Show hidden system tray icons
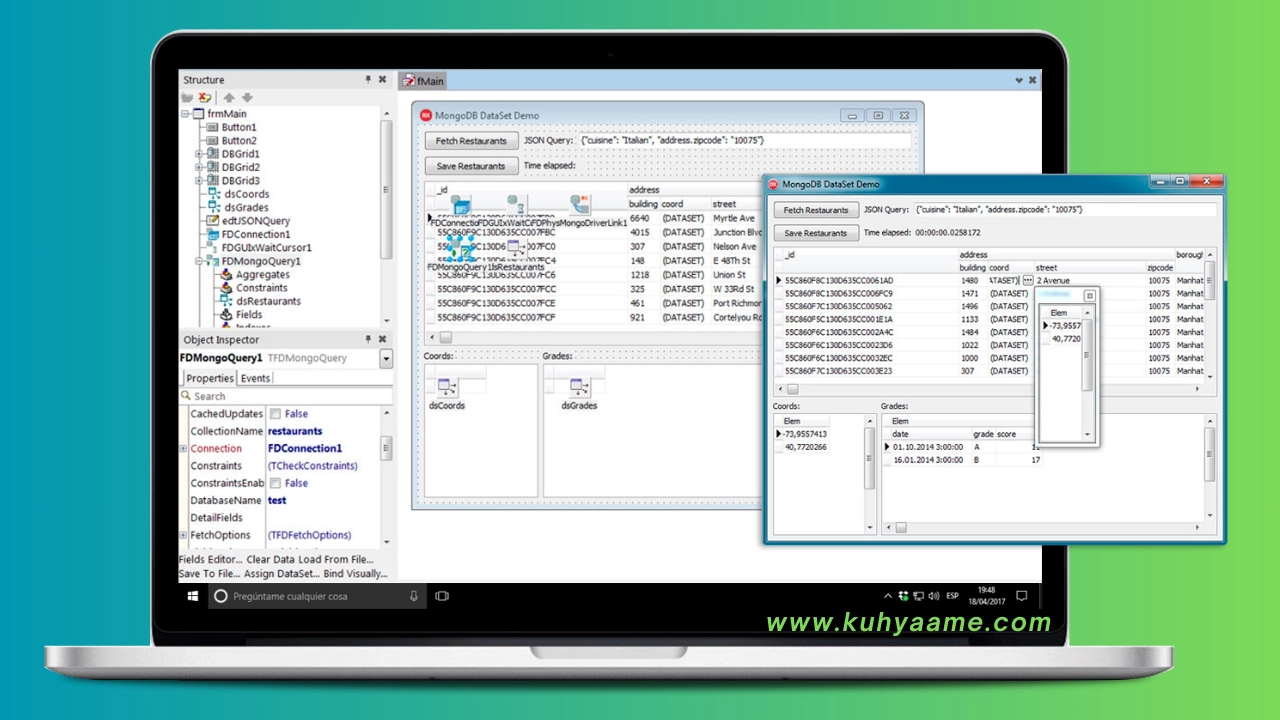Image resolution: width=1280 pixels, height=720 pixels. click(887, 596)
